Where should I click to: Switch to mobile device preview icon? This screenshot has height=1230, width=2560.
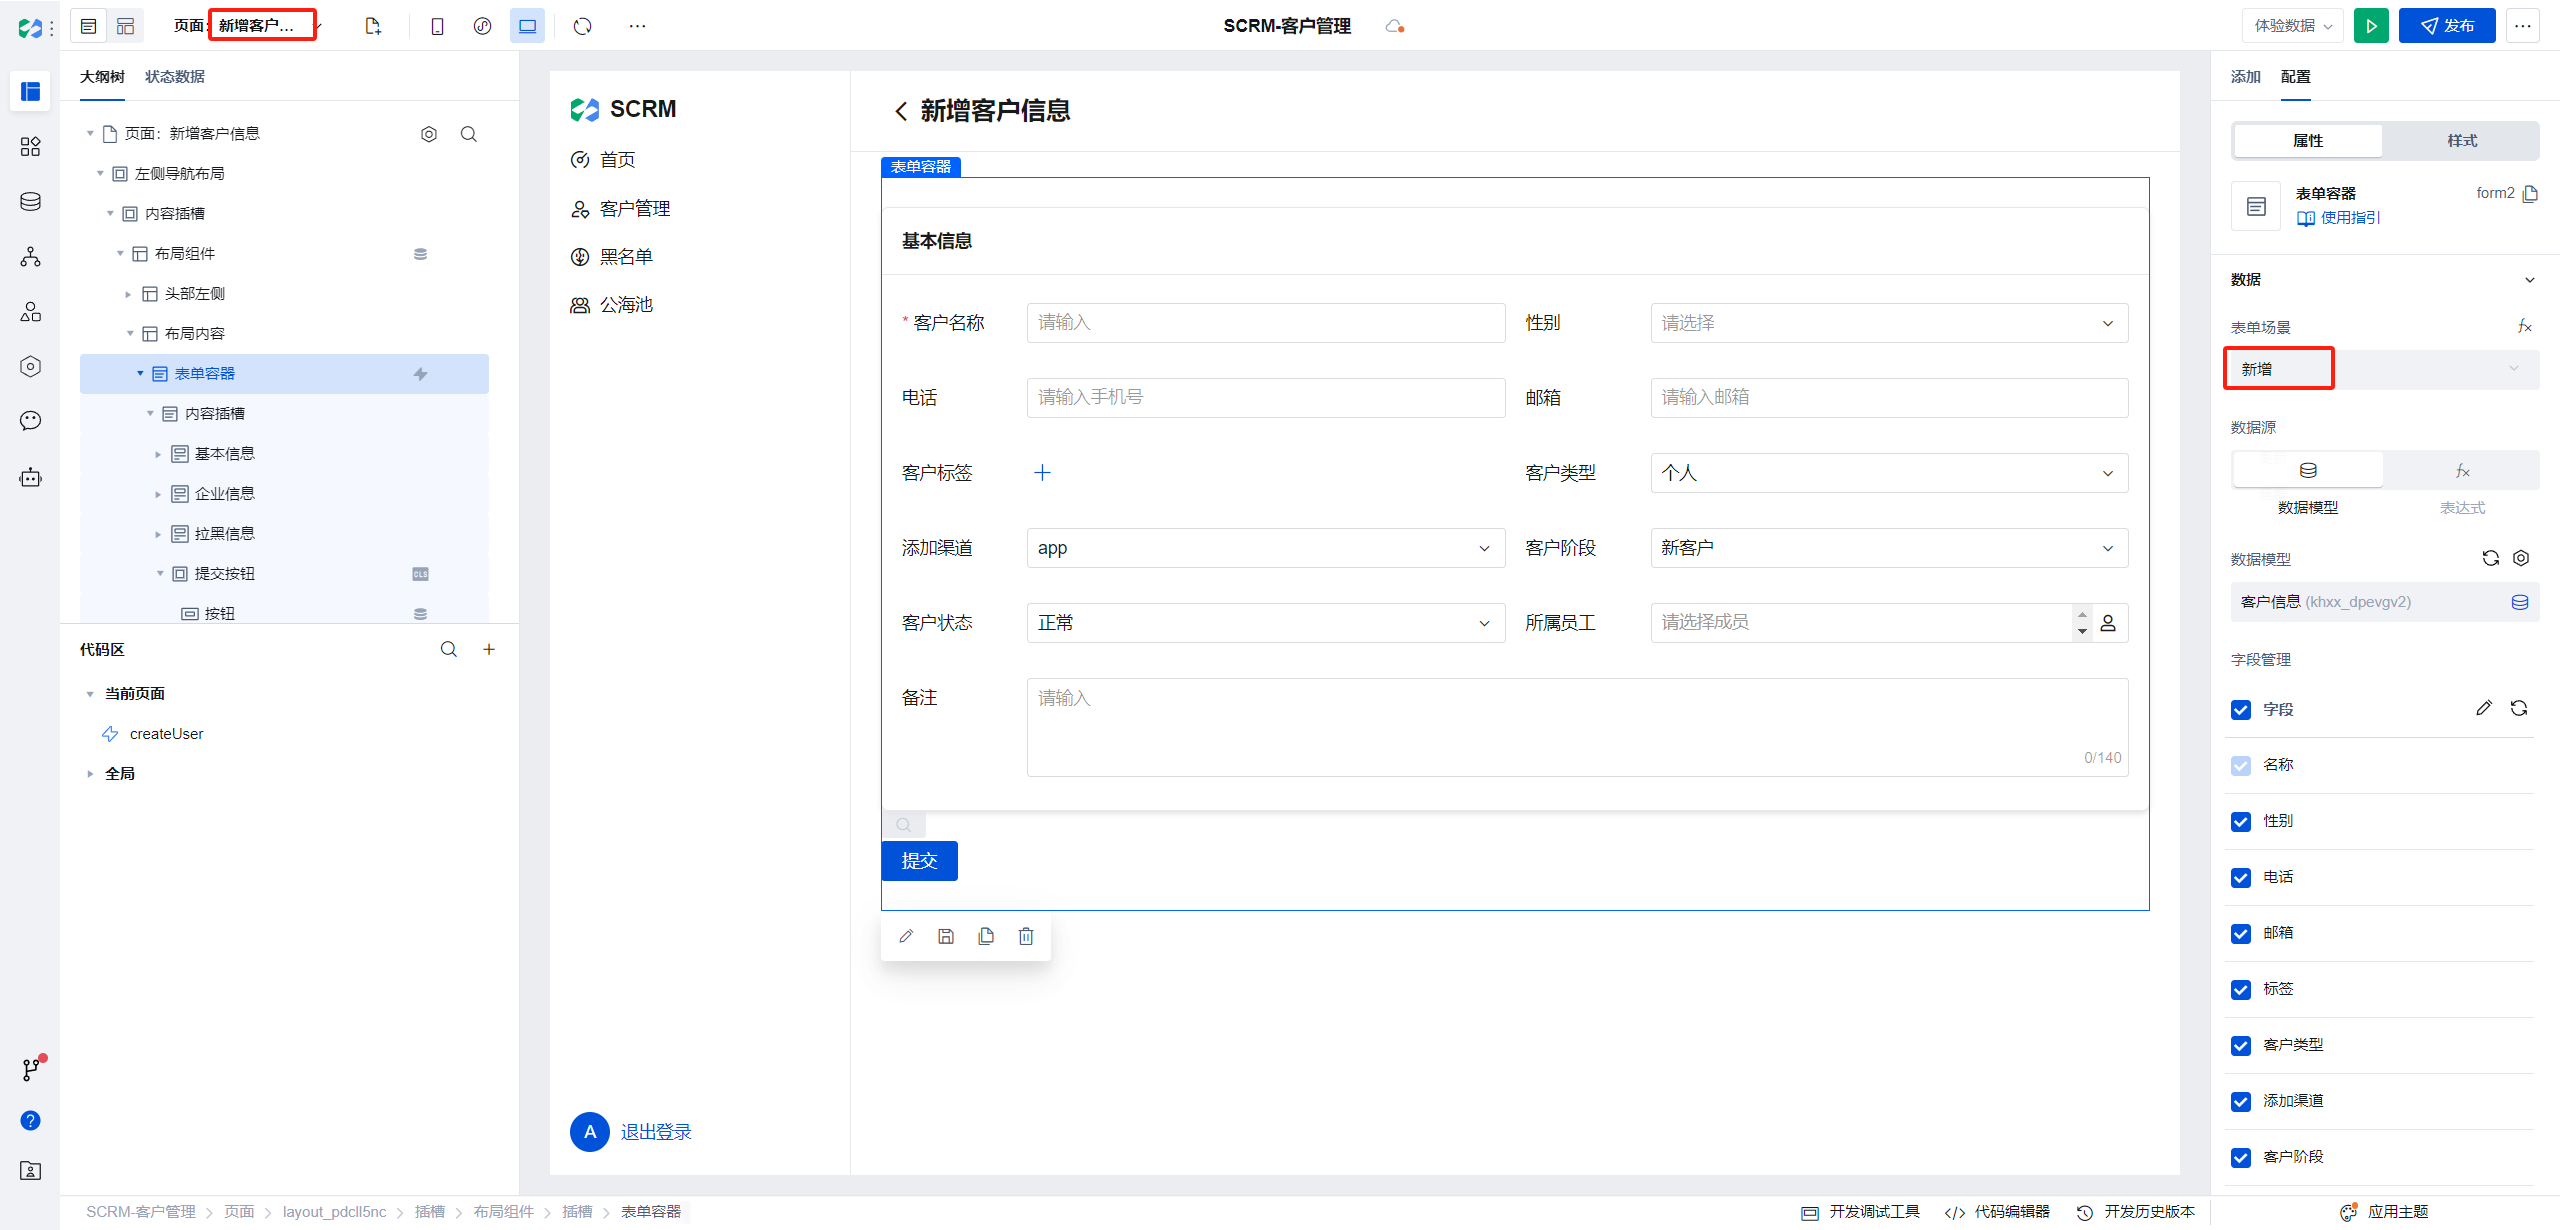pyautogui.click(x=437, y=26)
